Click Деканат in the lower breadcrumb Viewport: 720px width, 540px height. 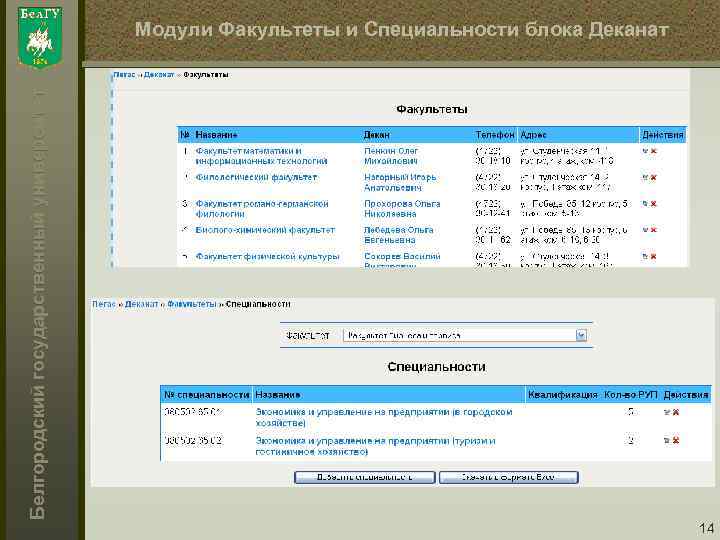click(x=141, y=304)
